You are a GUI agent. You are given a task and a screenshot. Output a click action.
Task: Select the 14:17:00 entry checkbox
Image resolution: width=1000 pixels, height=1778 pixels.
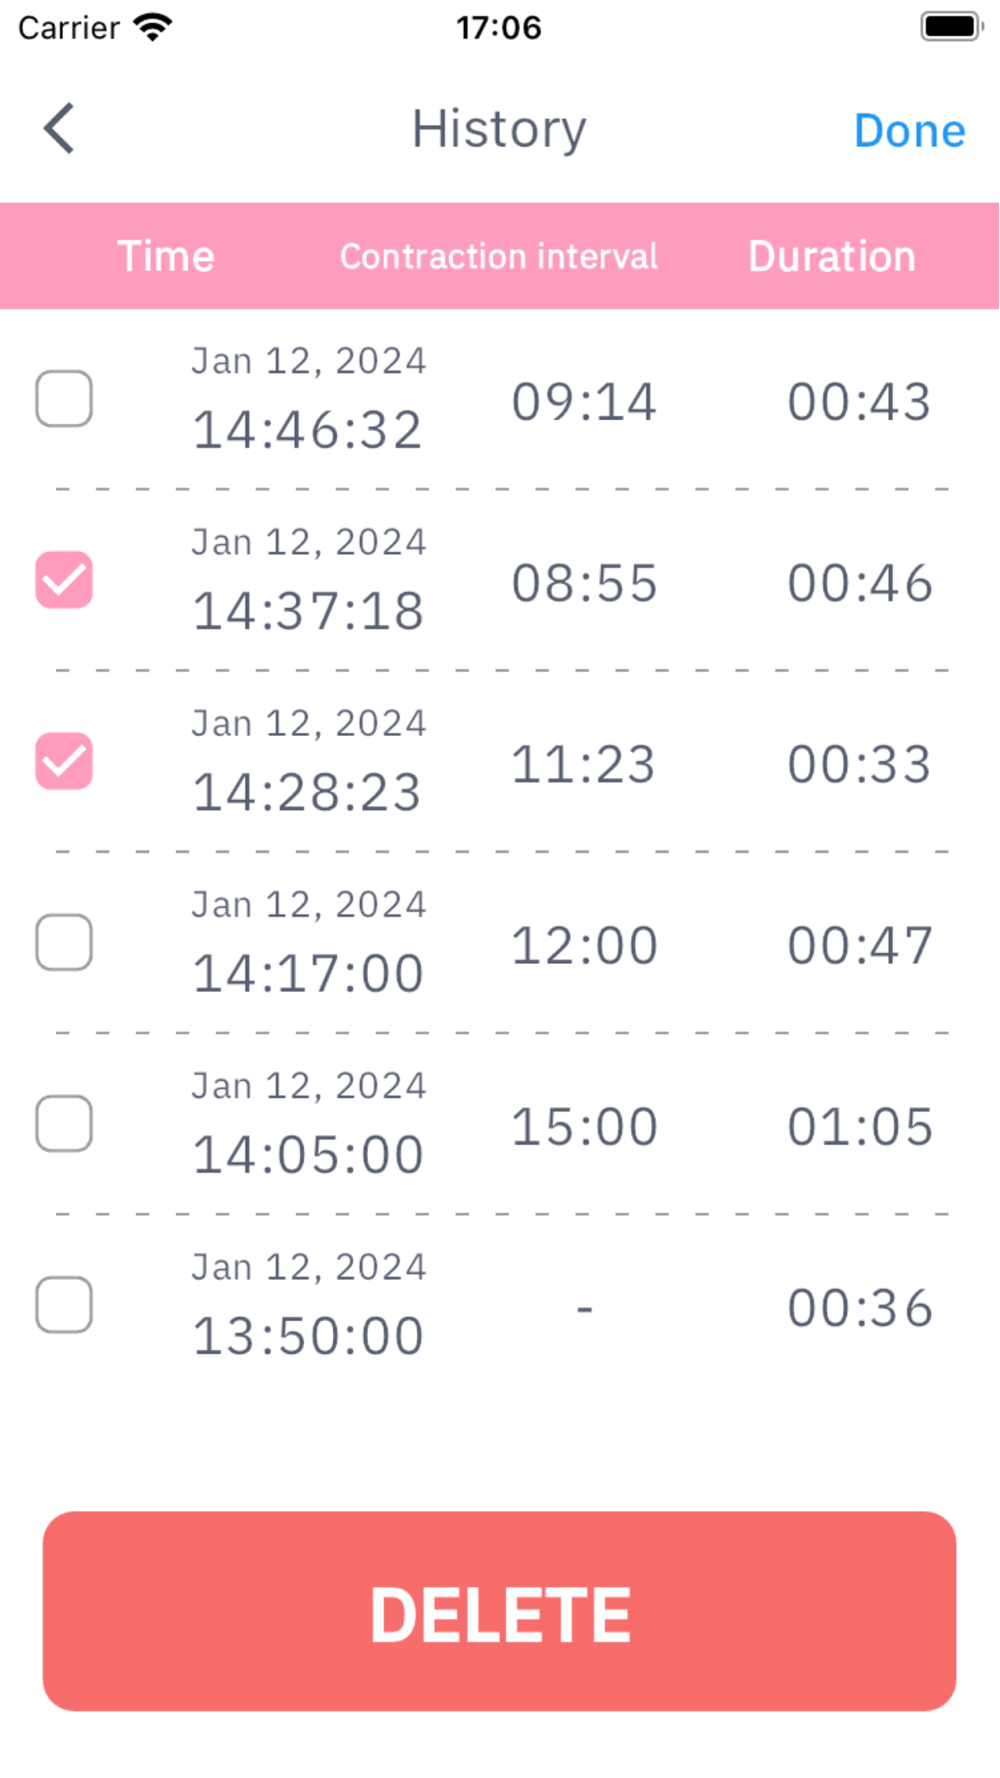click(x=64, y=942)
